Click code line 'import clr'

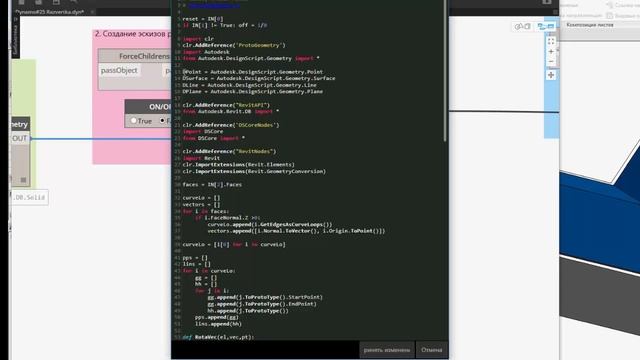click(x=198, y=39)
